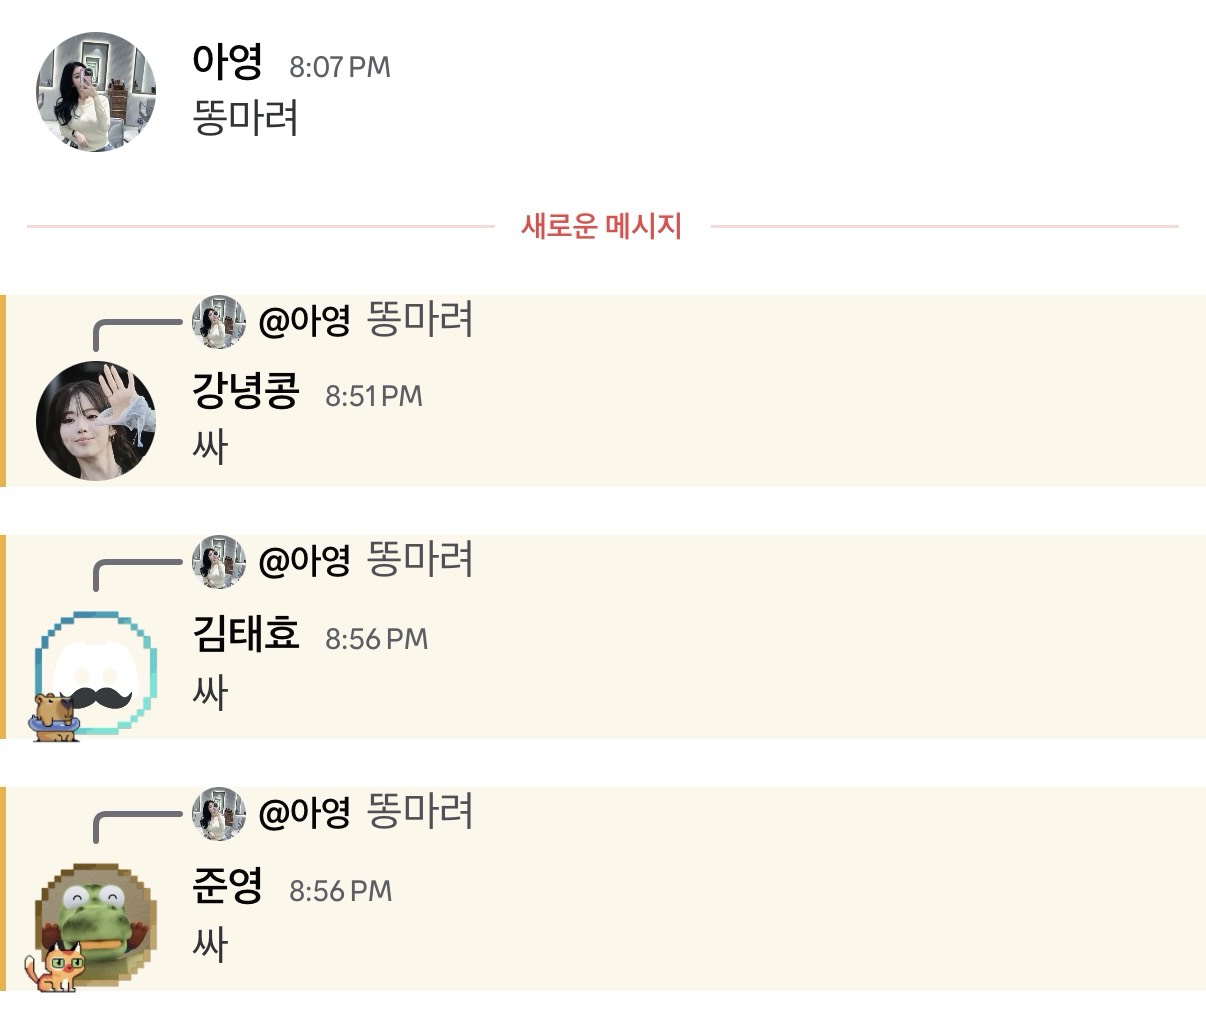This screenshot has height=1019, width=1206.
Task: Jump to original via 똥마려 preview above 준영
Action: (420, 811)
